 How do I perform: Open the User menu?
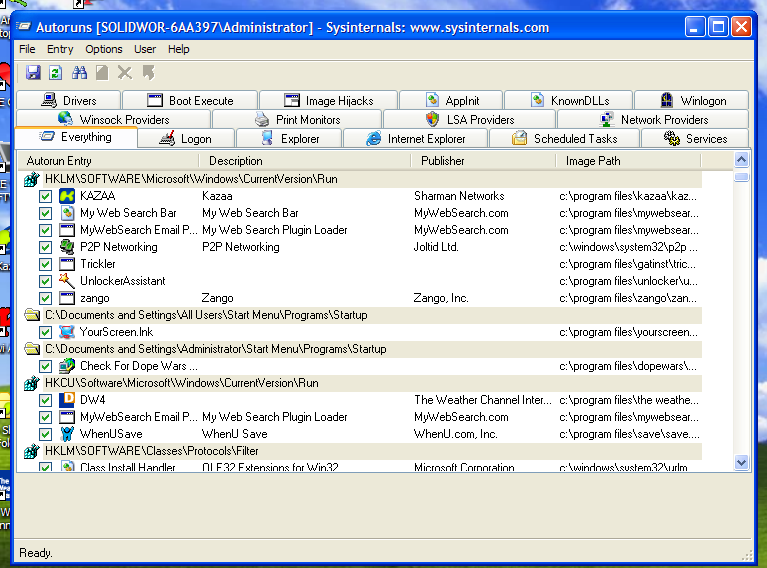pyautogui.click(x=145, y=49)
